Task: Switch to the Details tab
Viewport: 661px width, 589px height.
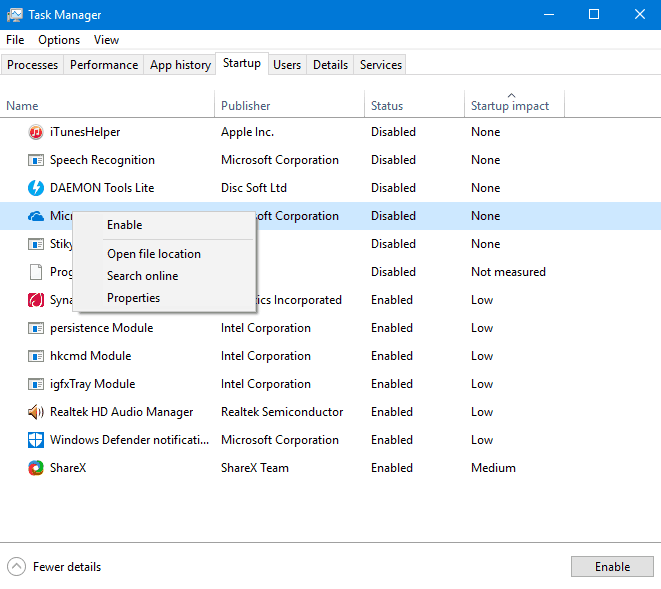Action: click(x=330, y=65)
